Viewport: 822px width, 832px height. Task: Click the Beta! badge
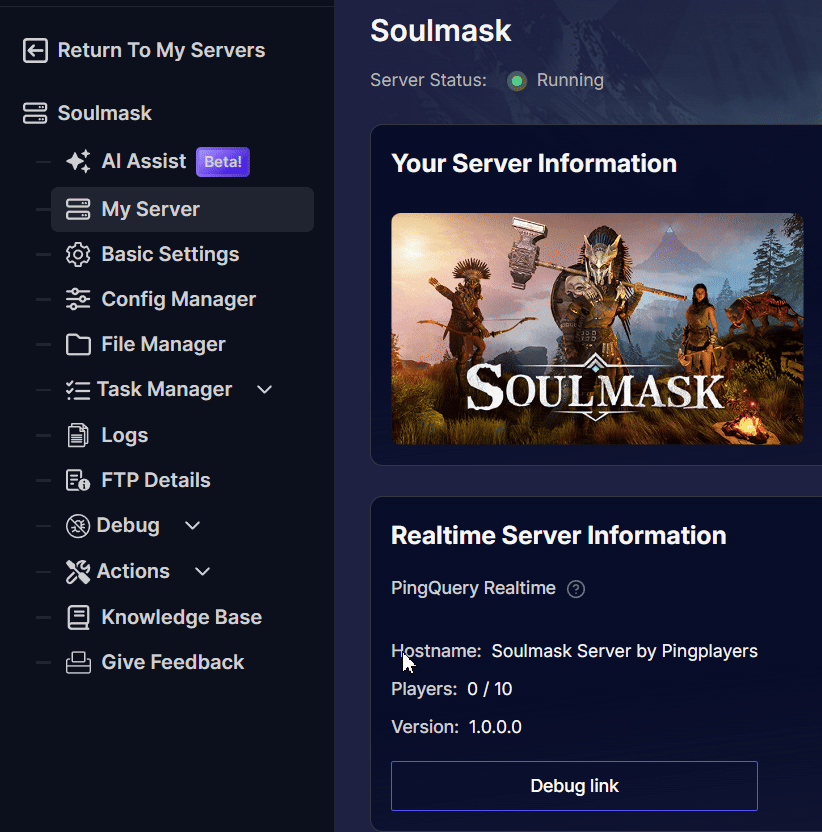tap(223, 162)
